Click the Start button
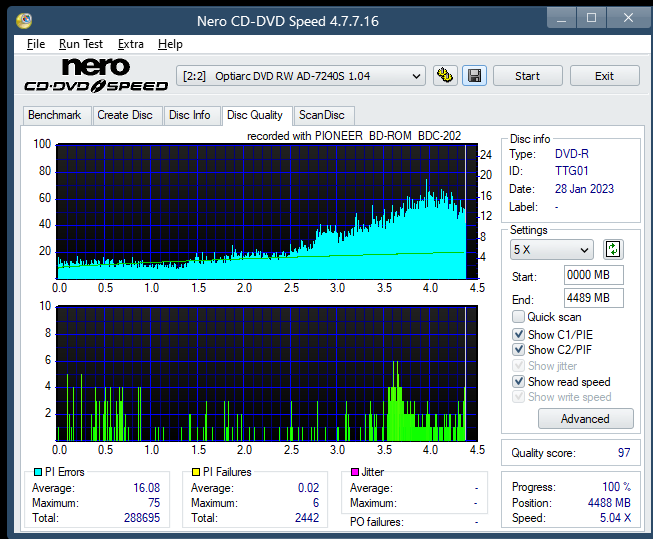653x539 pixels. point(528,76)
